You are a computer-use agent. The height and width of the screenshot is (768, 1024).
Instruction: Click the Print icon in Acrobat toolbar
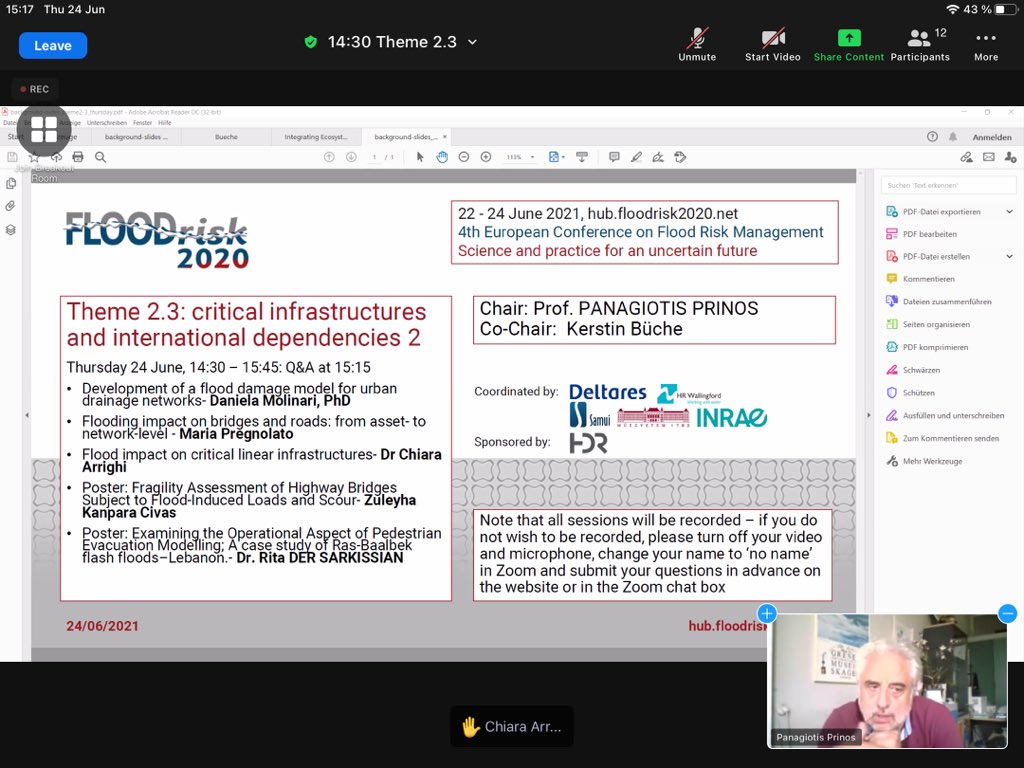coord(78,157)
